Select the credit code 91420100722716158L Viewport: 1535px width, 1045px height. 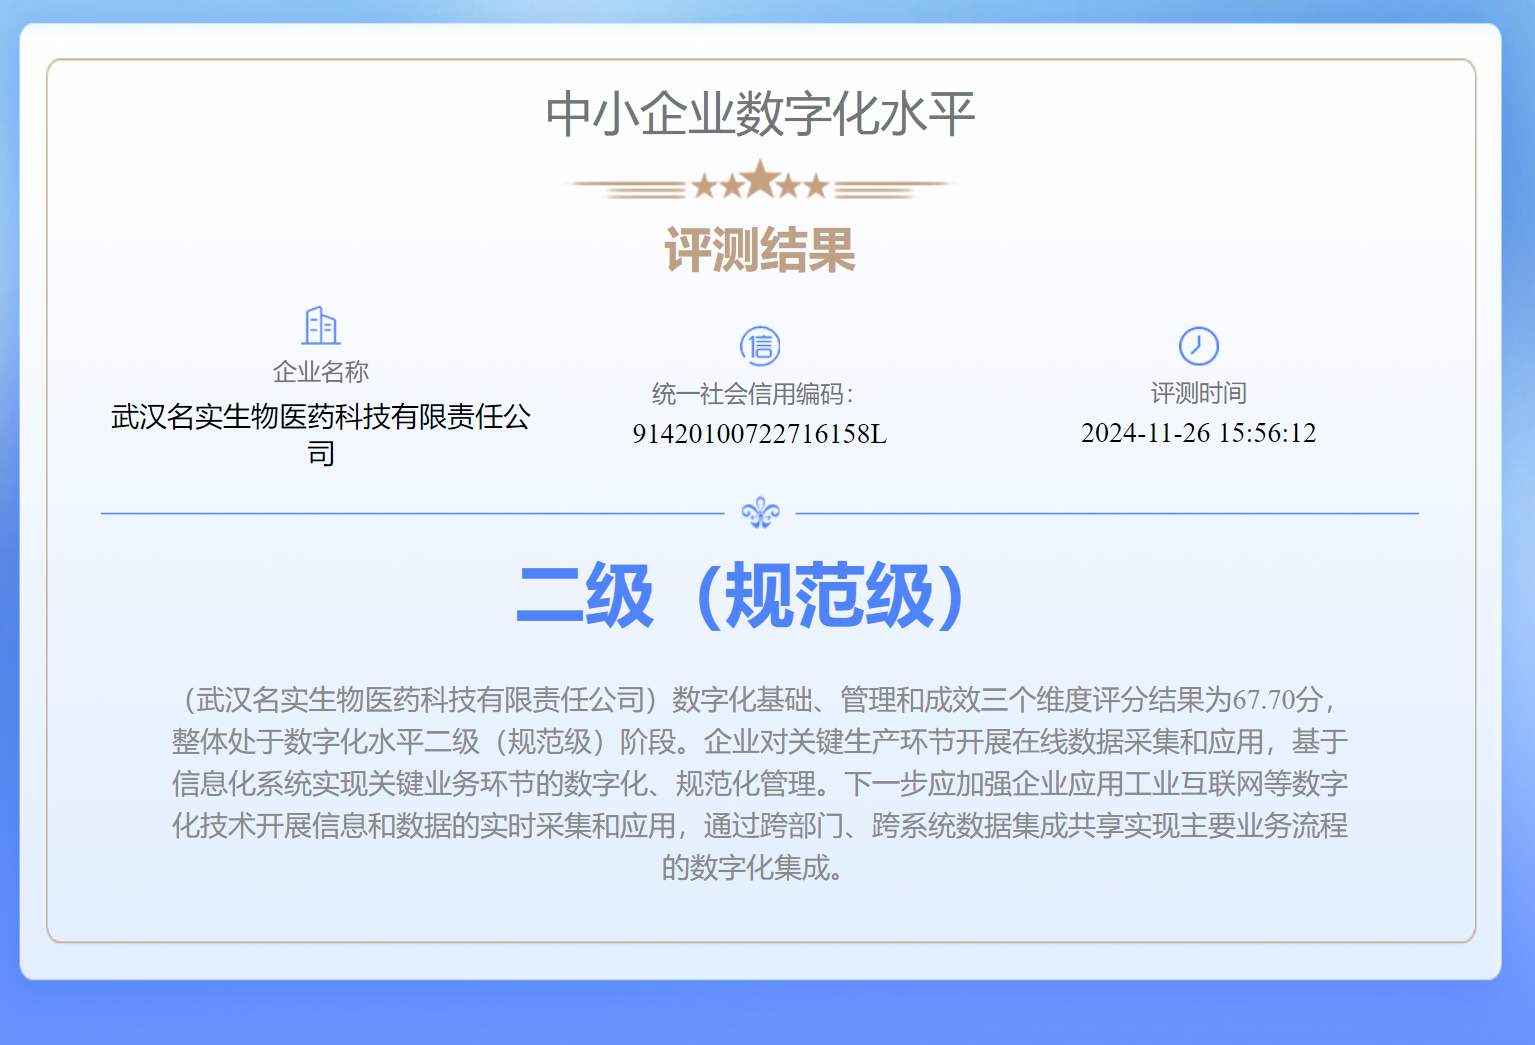pyautogui.click(x=759, y=434)
